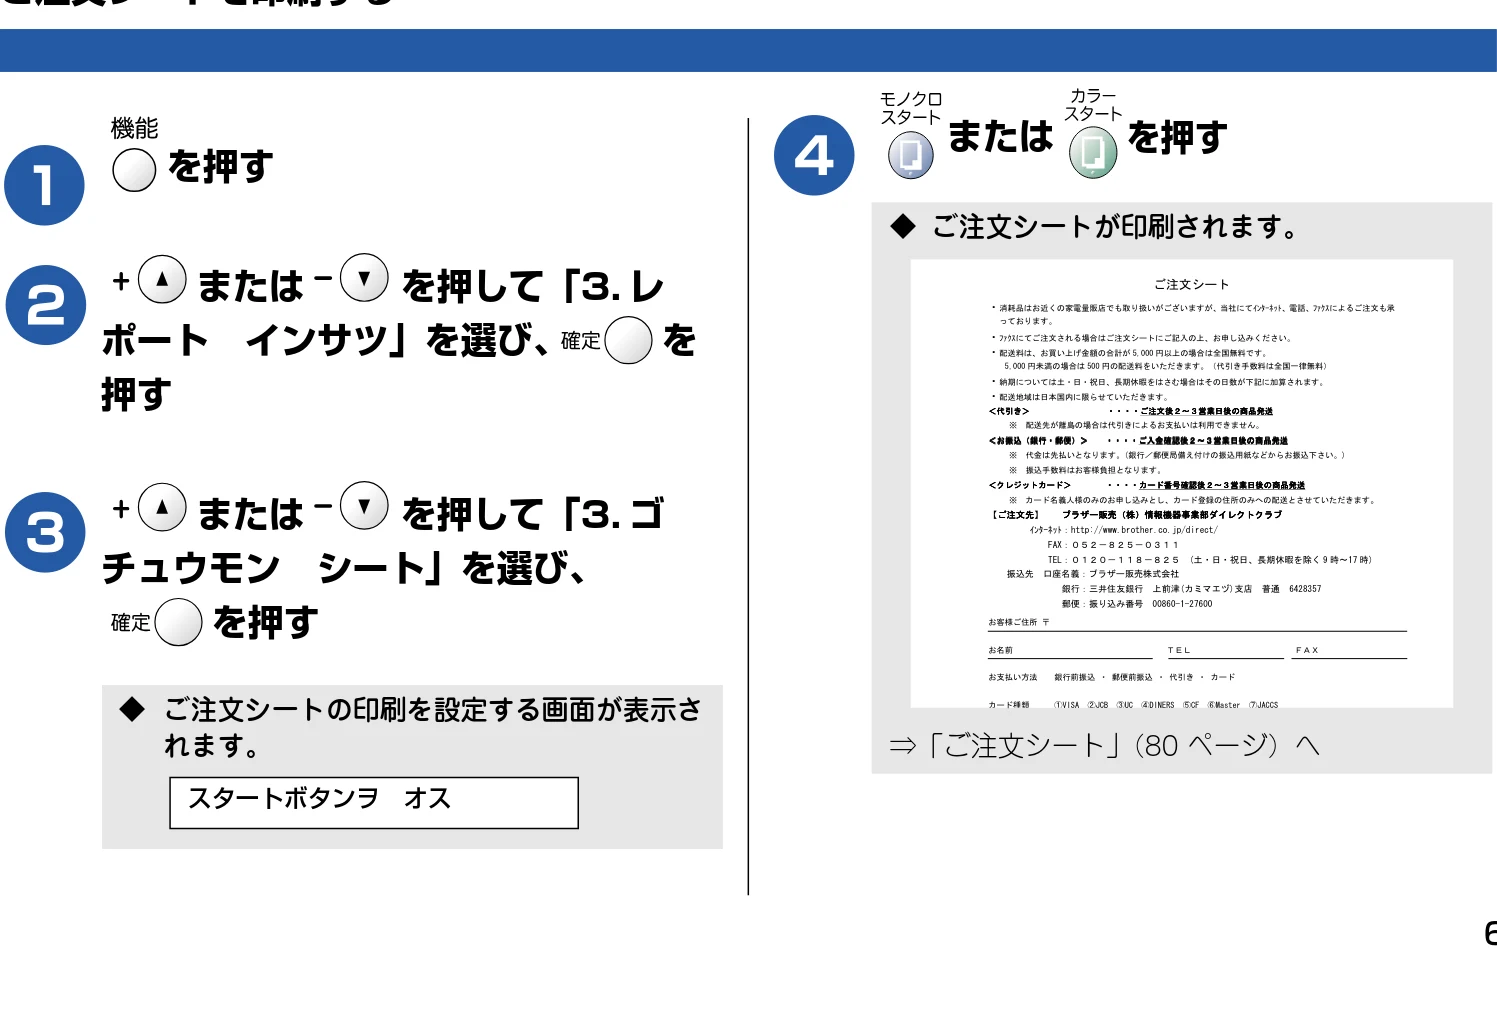Follow the 「ご注文シート」(80ページ) reference link
Screen dimensions: 1497x1028
(x=1104, y=745)
